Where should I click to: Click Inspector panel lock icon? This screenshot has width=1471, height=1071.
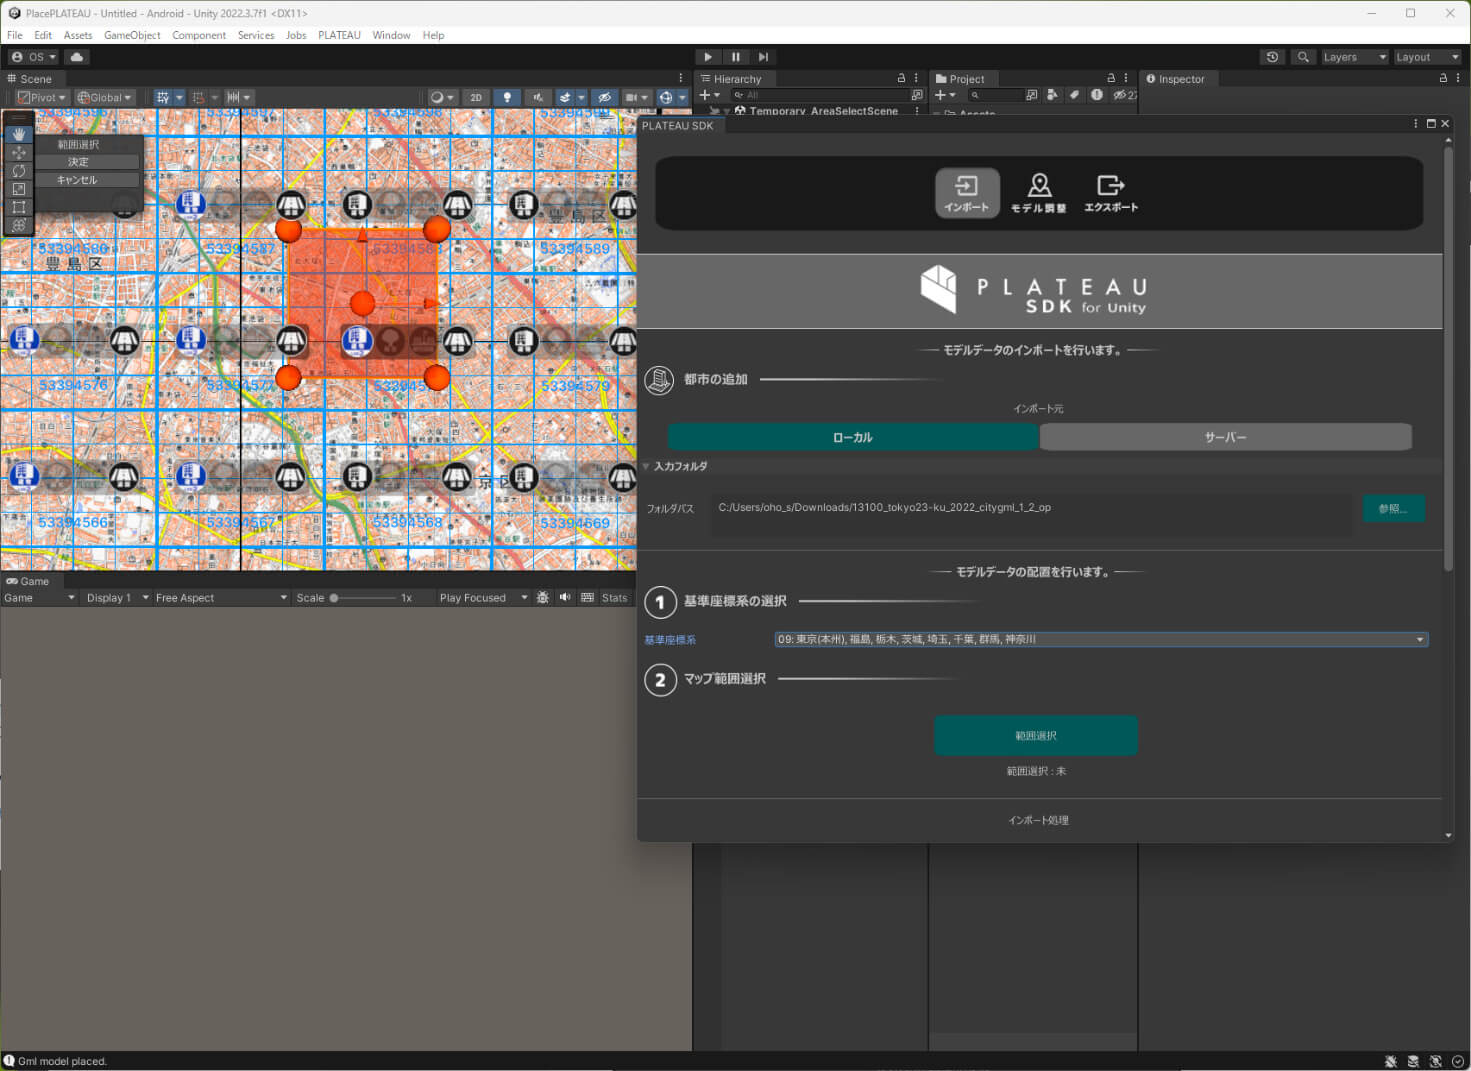pyautogui.click(x=1443, y=78)
